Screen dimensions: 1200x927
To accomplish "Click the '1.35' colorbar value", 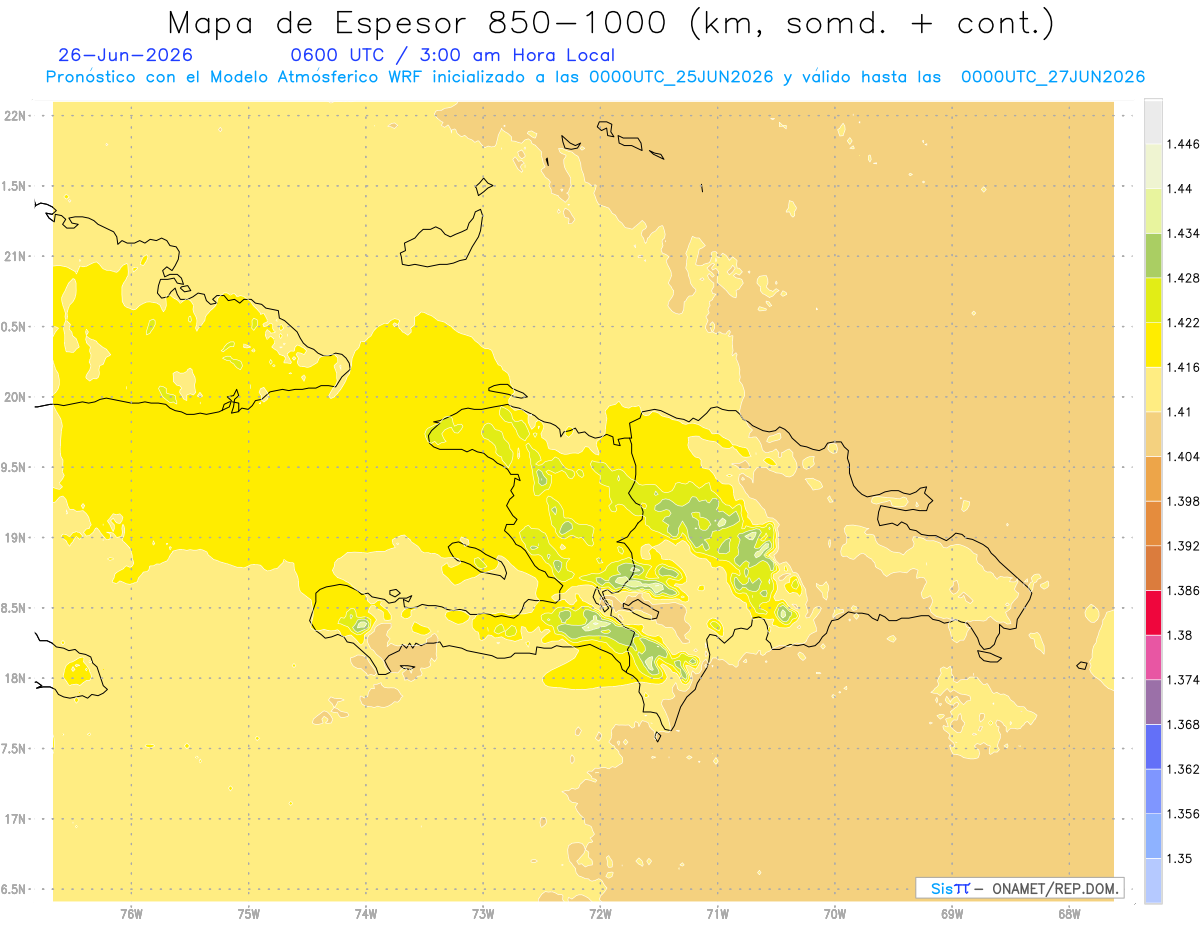I will (x=1181, y=859).
